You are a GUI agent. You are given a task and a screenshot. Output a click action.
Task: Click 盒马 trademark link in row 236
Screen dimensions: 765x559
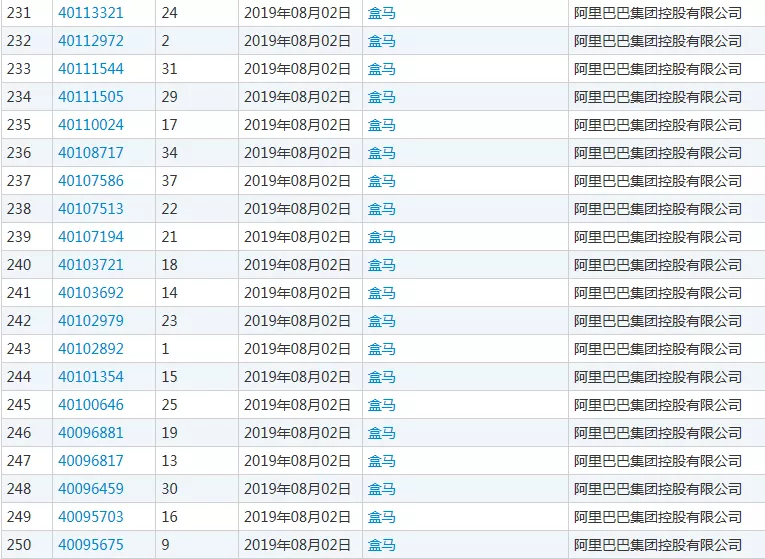point(382,153)
